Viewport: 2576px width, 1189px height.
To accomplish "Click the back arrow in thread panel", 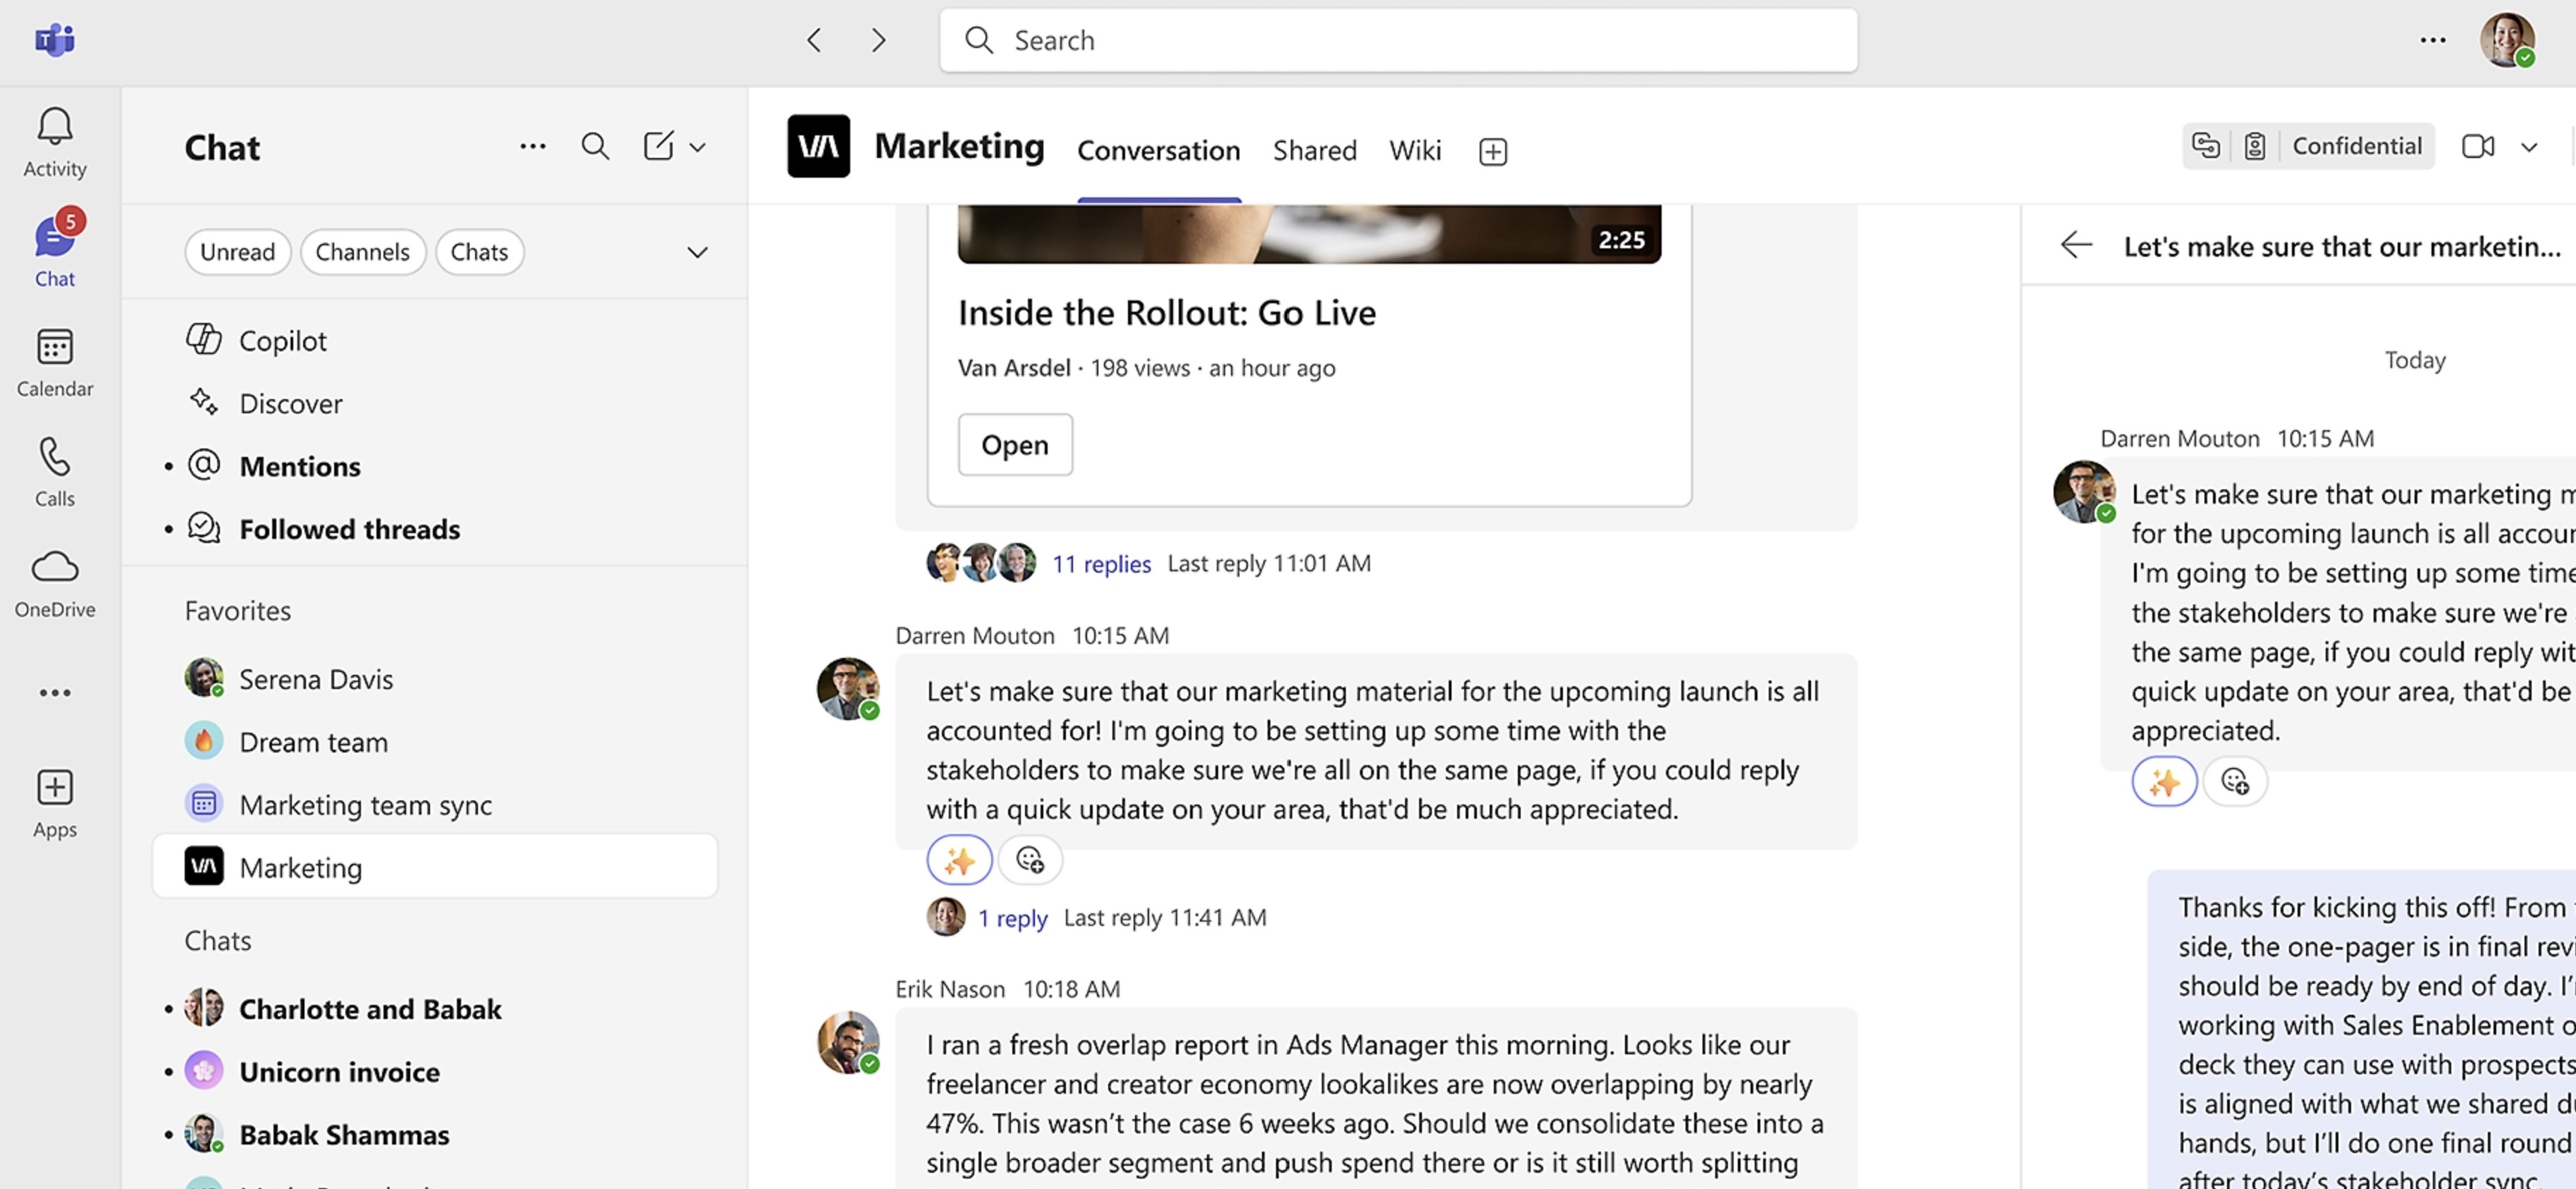I will click(x=2076, y=245).
